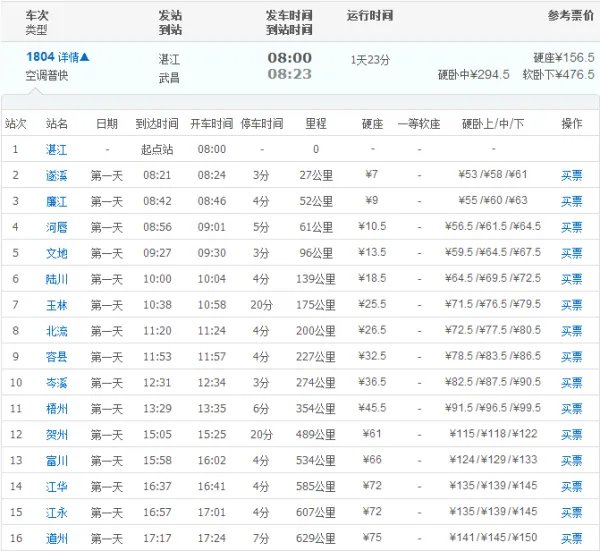Click 买票 for the 廉江 row

pyautogui.click(x=572, y=201)
